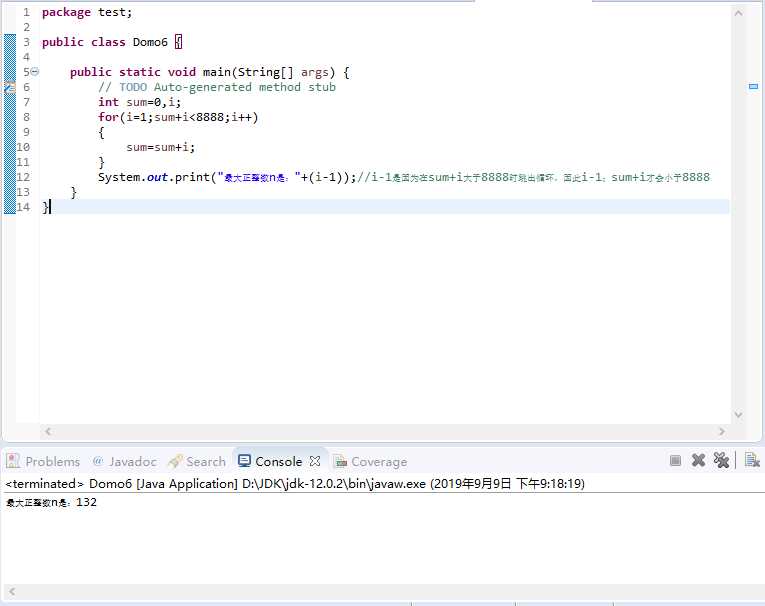Viewport: 765px width, 606px height.
Task: Collapse the main method fold marker at line 5
Action: tap(35, 72)
